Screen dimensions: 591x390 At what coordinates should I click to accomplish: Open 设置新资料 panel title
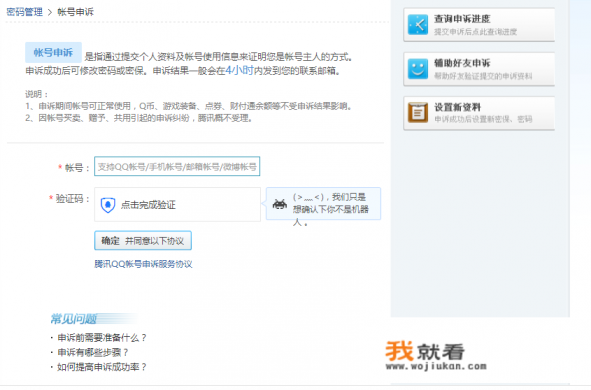click(457, 107)
